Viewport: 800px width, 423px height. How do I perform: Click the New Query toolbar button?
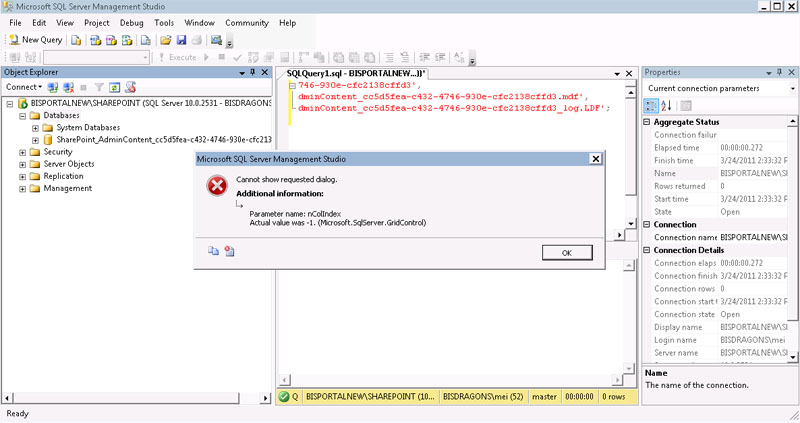click(36, 40)
